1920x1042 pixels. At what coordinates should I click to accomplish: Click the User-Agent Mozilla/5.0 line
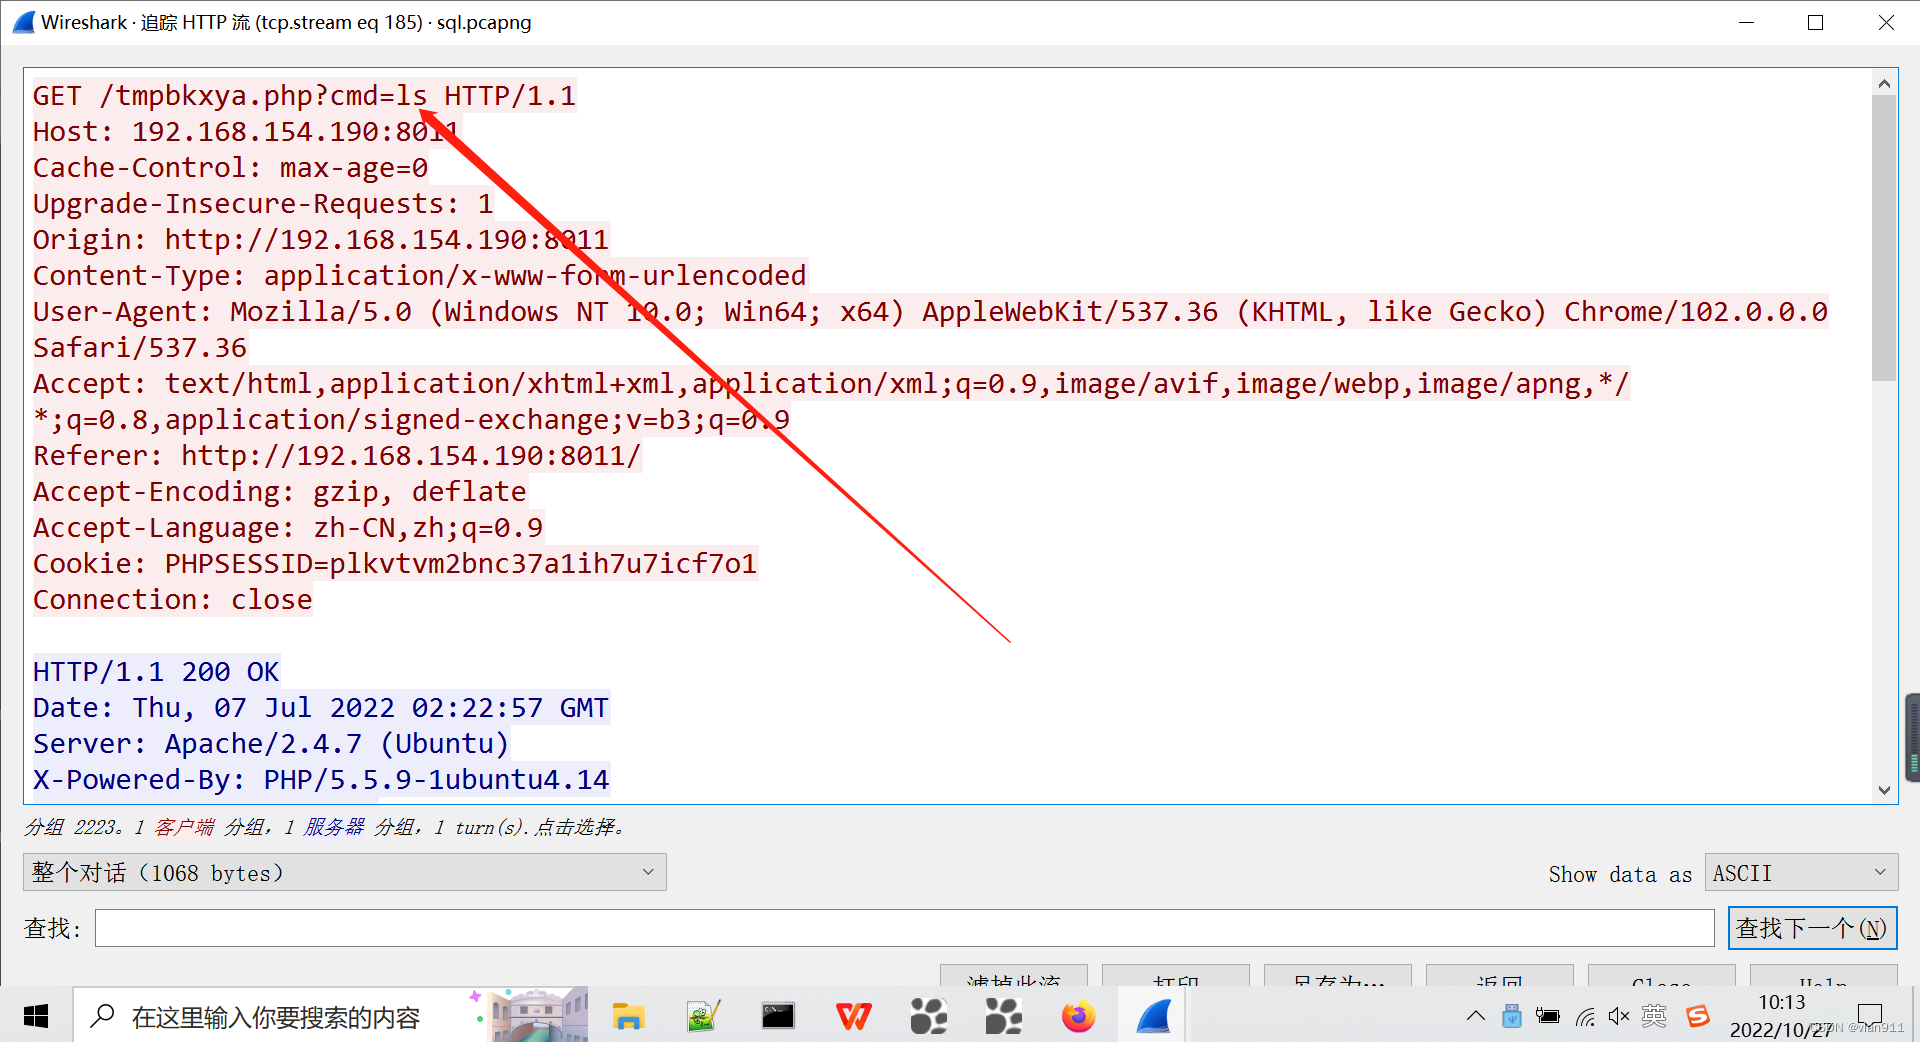click(x=931, y=312)
